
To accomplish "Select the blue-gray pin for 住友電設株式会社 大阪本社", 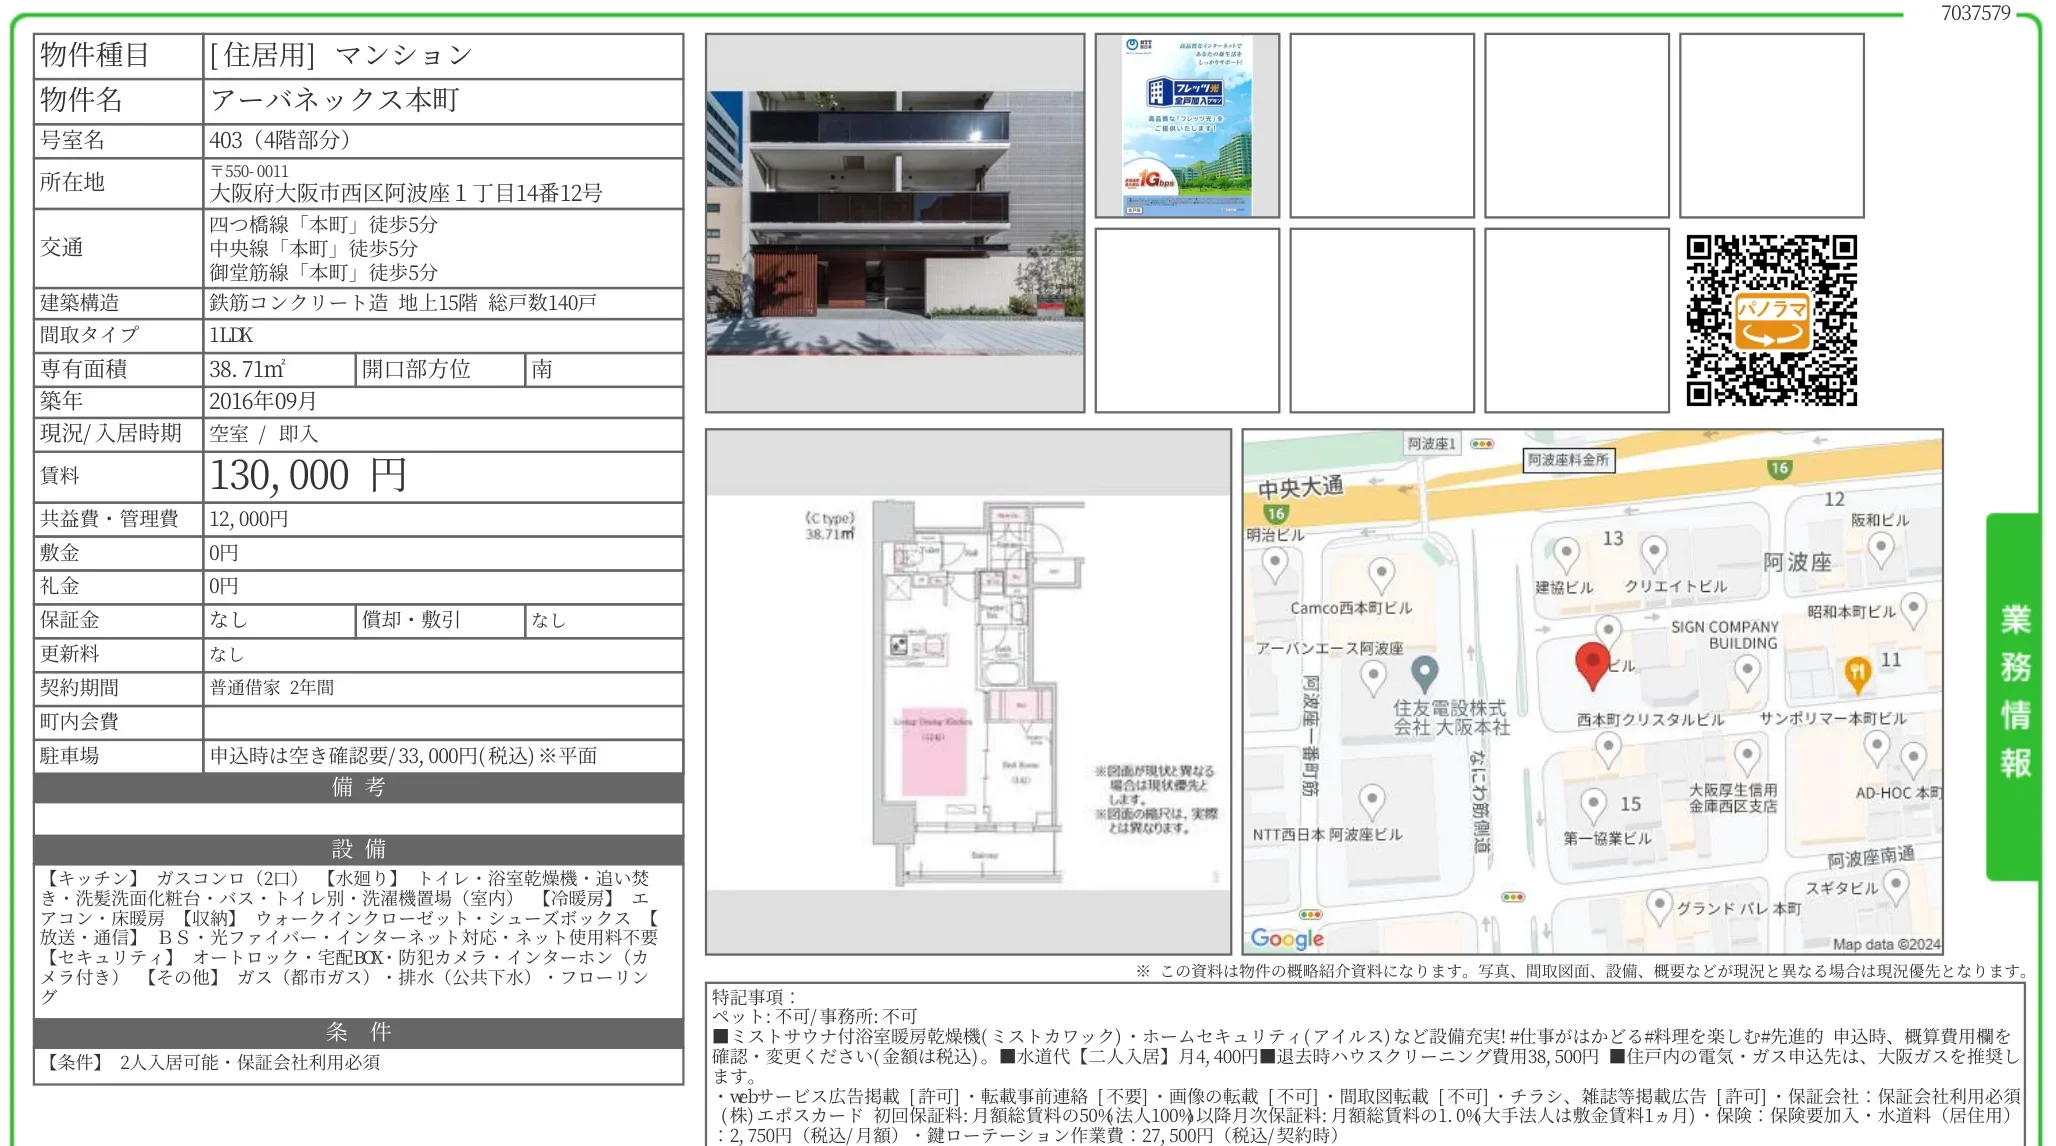I will 1424,672.
